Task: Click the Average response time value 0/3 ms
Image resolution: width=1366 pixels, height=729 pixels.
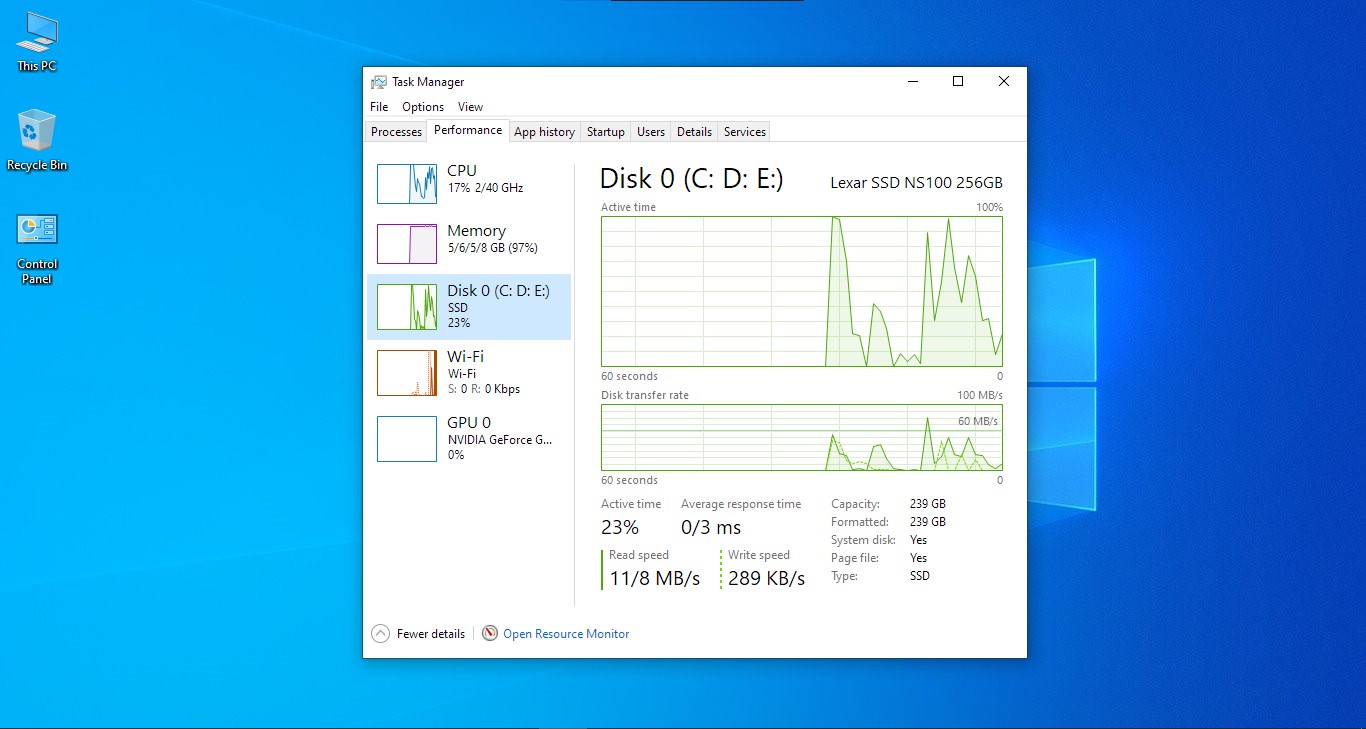Action: pos(711,527)
